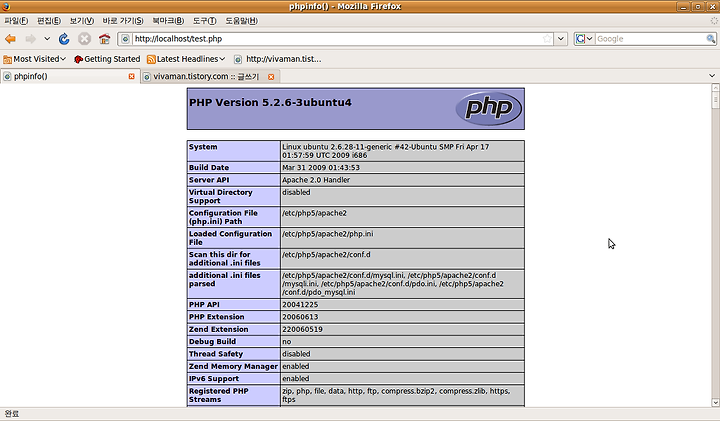Click the Forward arrow button
This screenshot has width=720, height=421.
[30, 39]
